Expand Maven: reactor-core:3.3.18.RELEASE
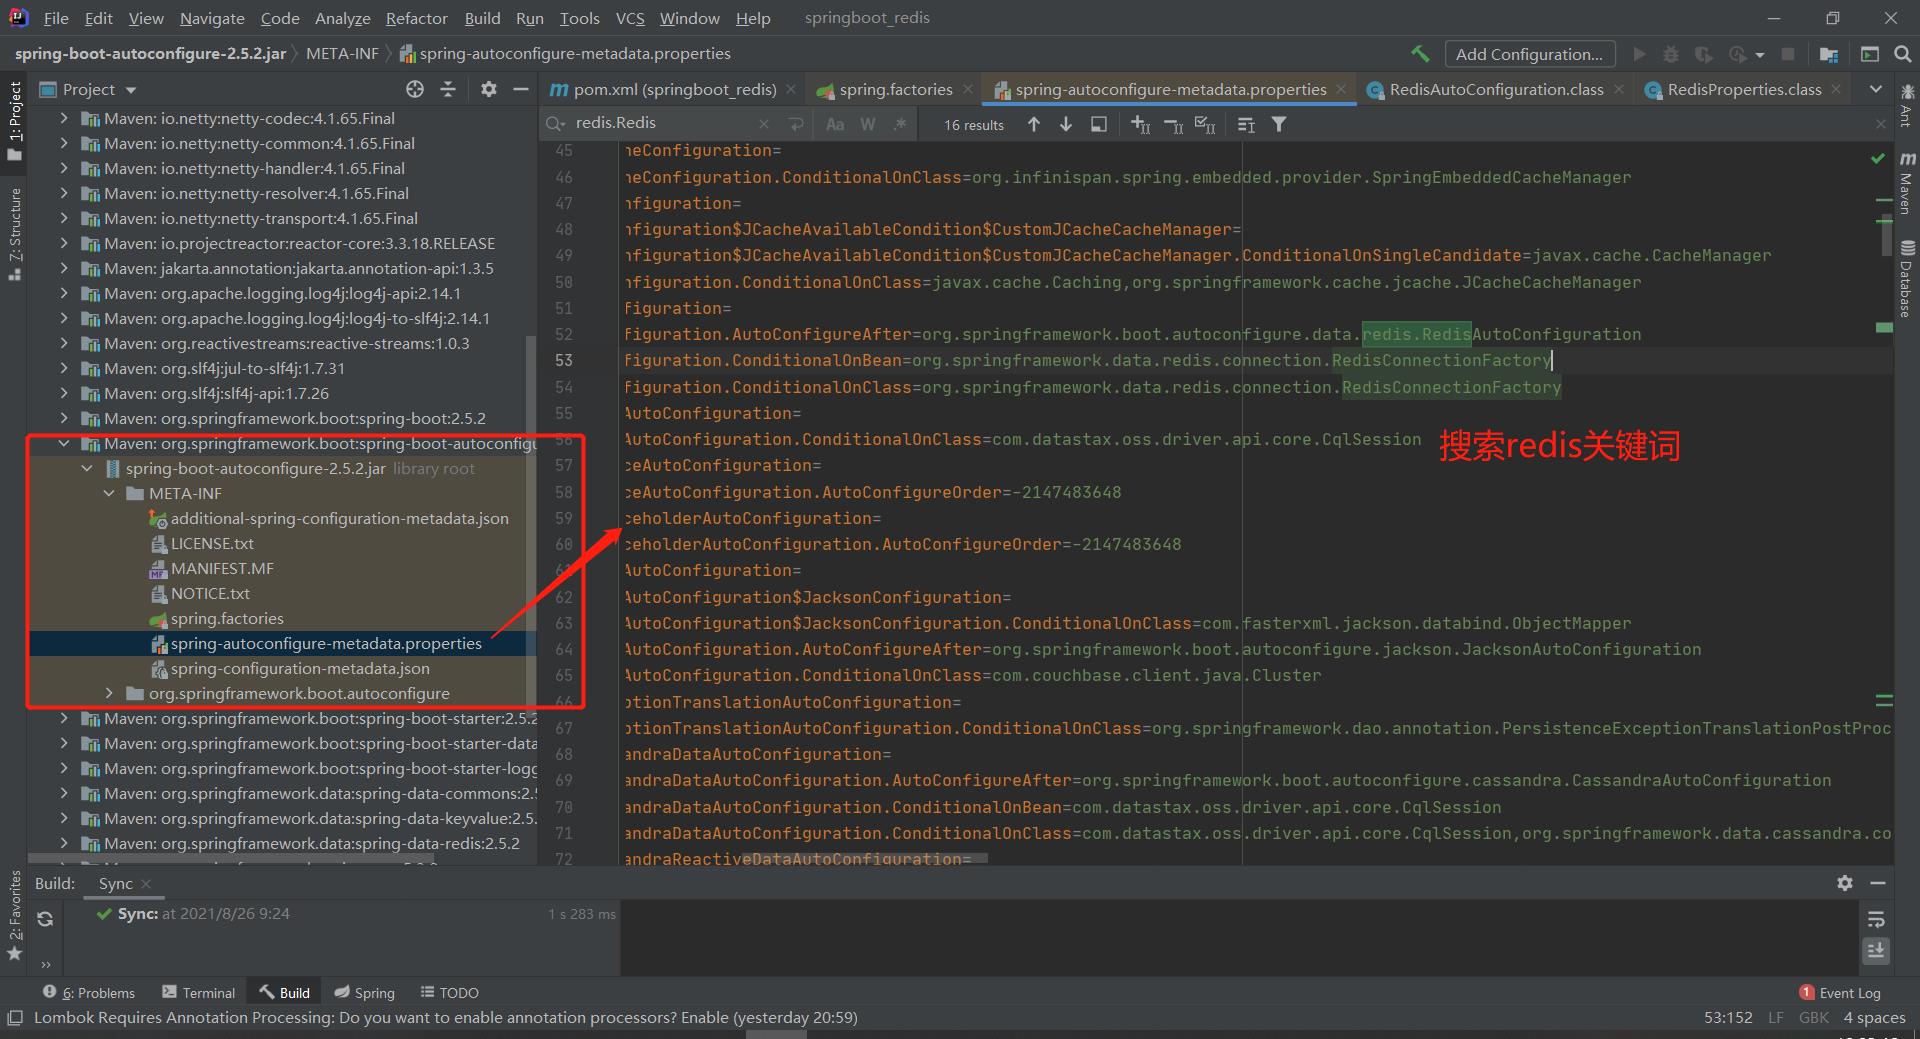The image size is (1920, 1039). coord(64,243)
